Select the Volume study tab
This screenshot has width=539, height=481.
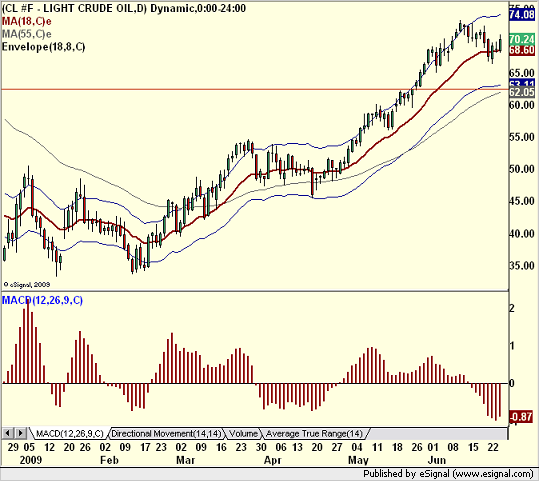(243, 434)
